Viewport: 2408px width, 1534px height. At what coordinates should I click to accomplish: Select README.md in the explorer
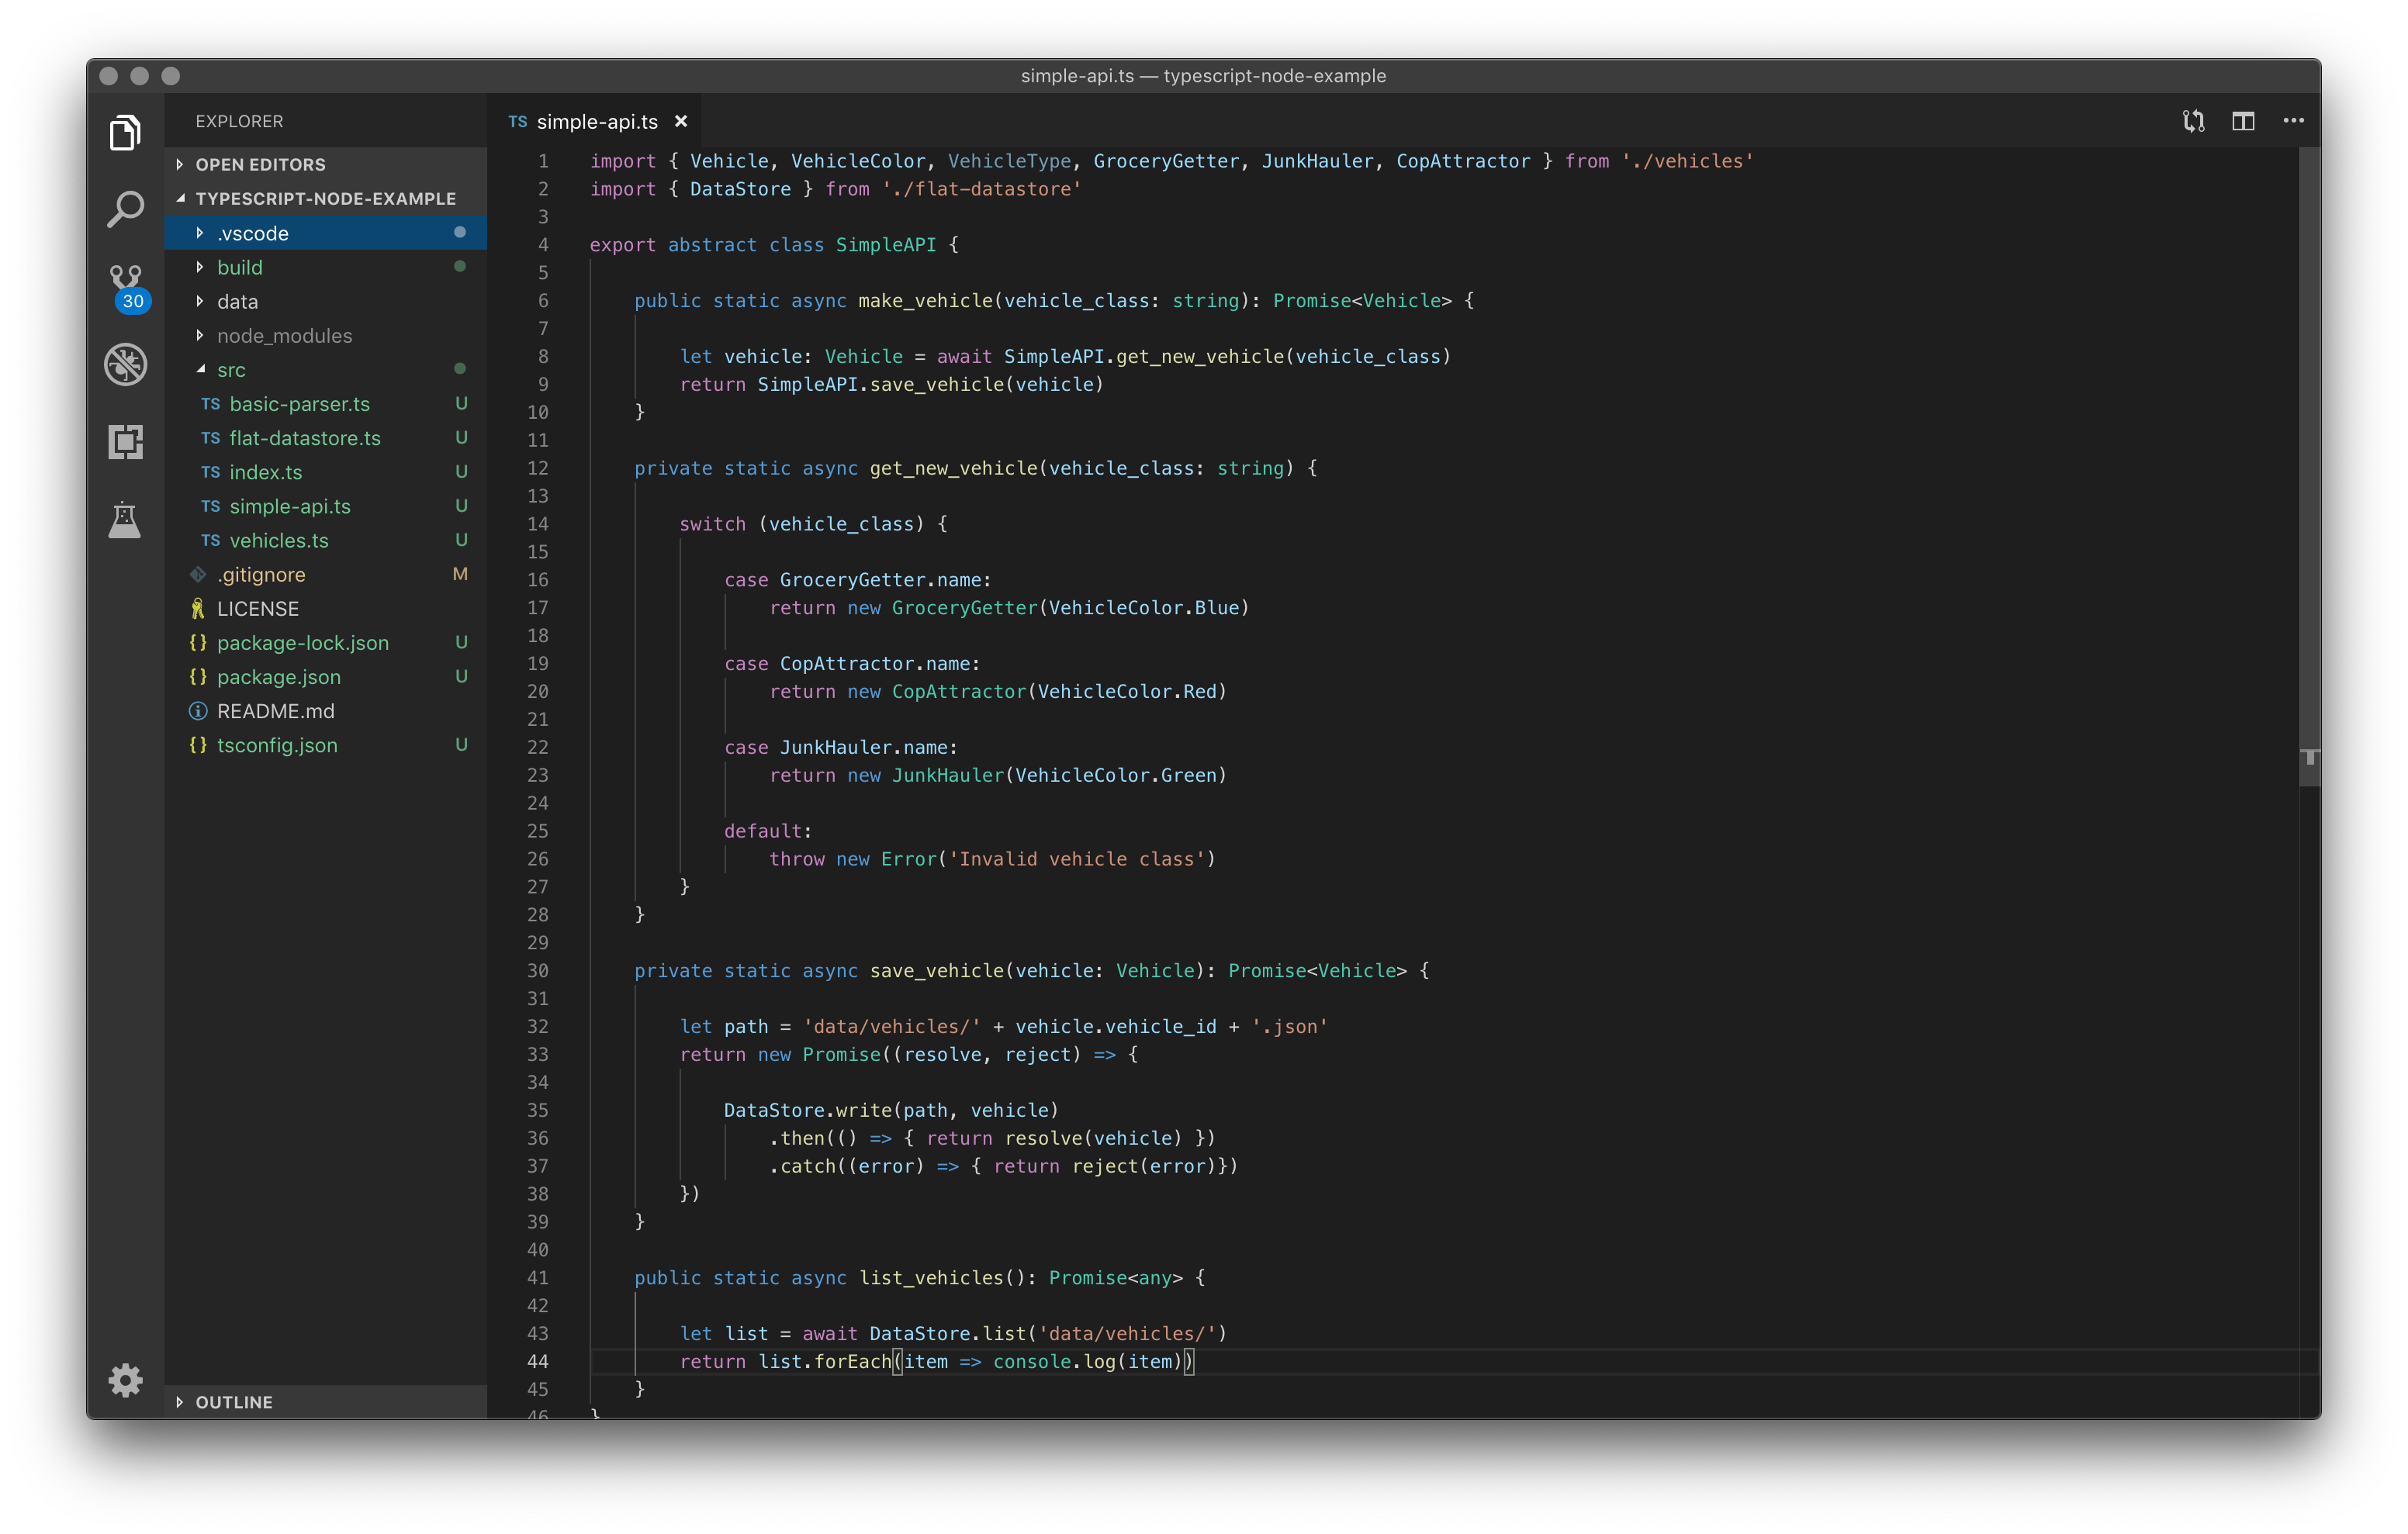pyautogui.click(x=276, y=711)
